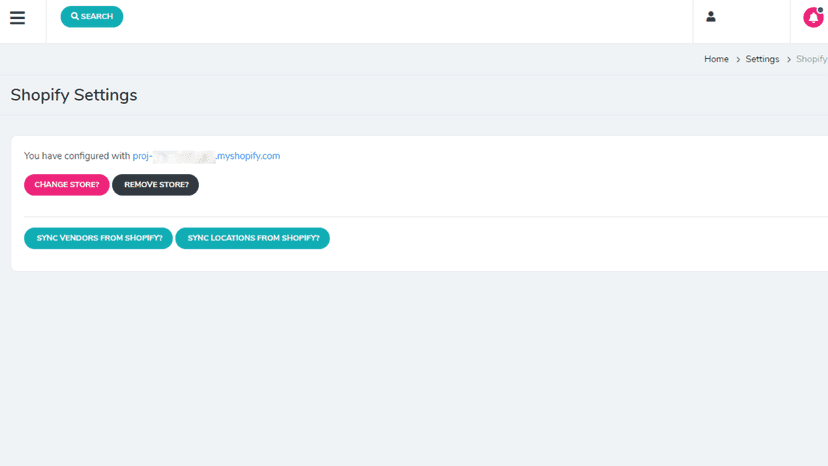This screenshot has width=828, height=466.
Task: Sync locations from Shopify
Action: (252, 238)
